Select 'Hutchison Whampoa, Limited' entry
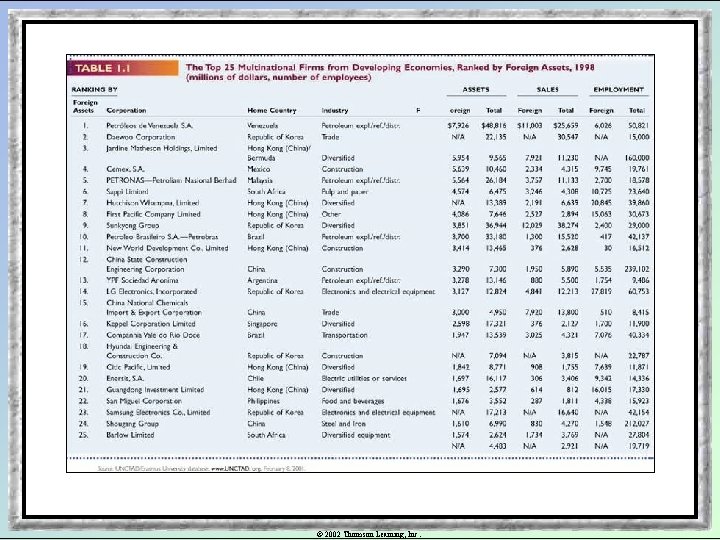720x540 pixels. [x=153, y=203]
